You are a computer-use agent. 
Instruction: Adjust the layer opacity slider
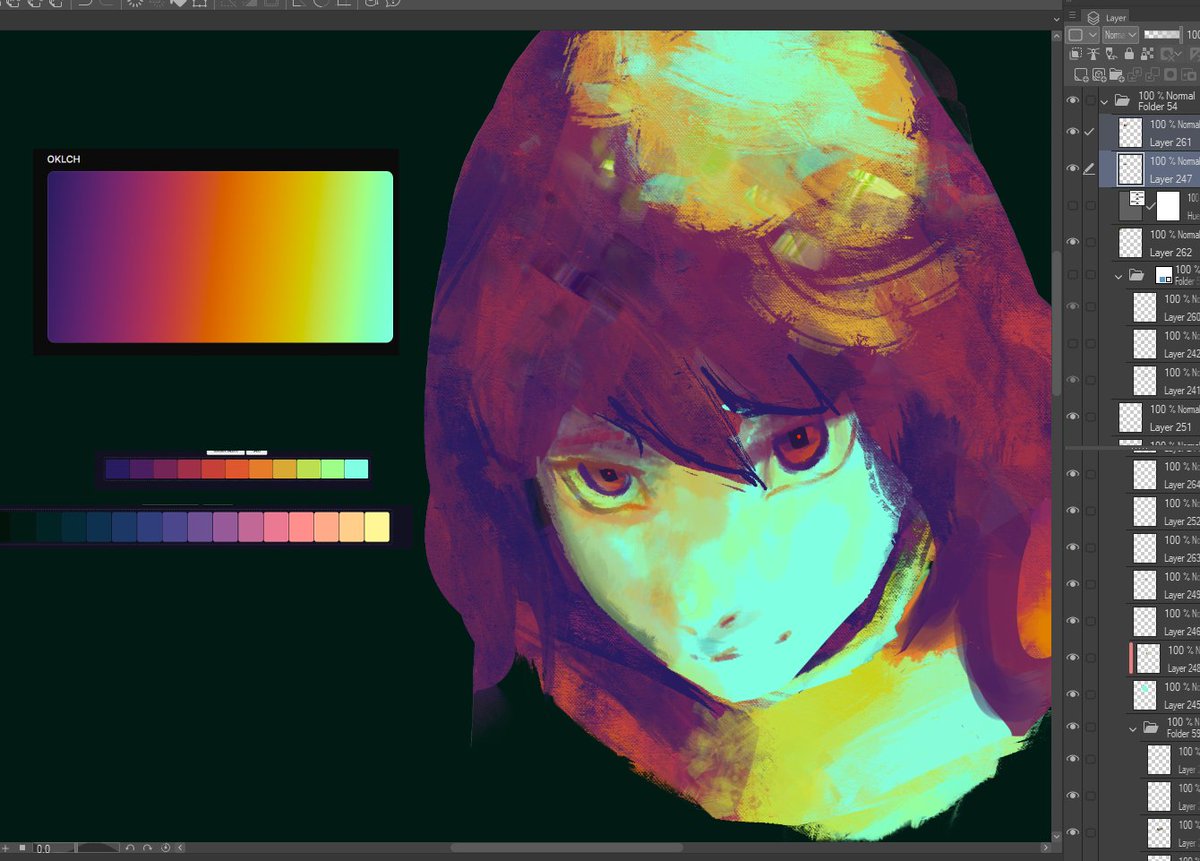coord(1163,34)
